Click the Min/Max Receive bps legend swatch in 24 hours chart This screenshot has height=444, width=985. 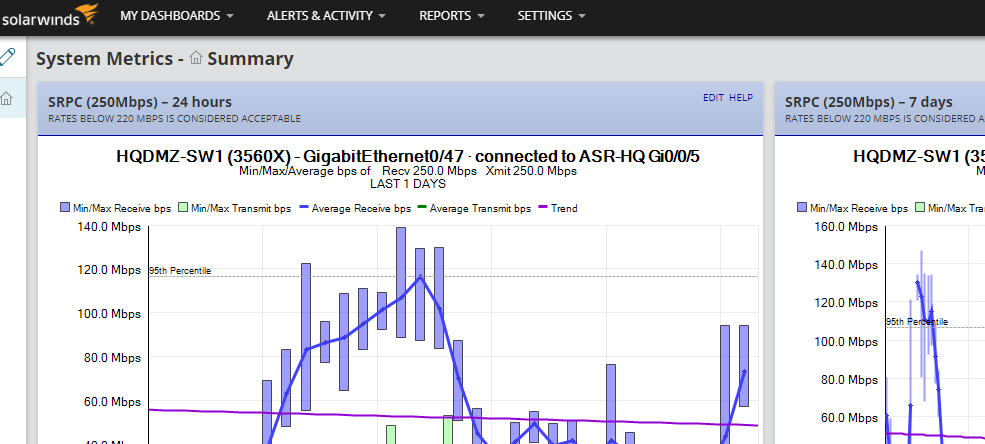tap(65, 208)
